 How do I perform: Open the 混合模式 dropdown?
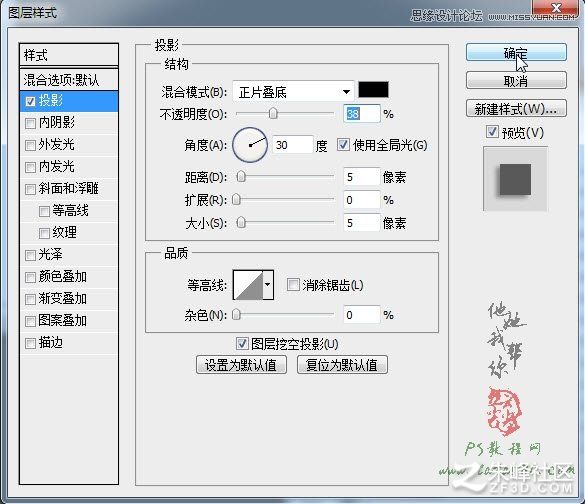coord(293,92)
